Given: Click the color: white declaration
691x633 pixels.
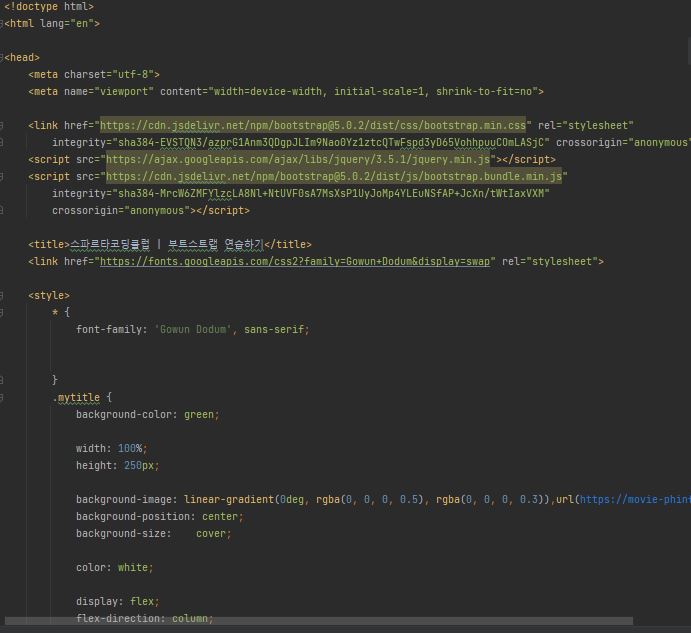Looking at the screenshot, I should click(x=115, y=567).
